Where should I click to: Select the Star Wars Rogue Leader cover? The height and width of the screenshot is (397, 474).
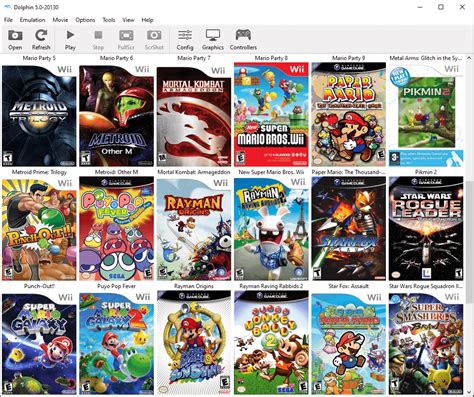coord(426,228)
